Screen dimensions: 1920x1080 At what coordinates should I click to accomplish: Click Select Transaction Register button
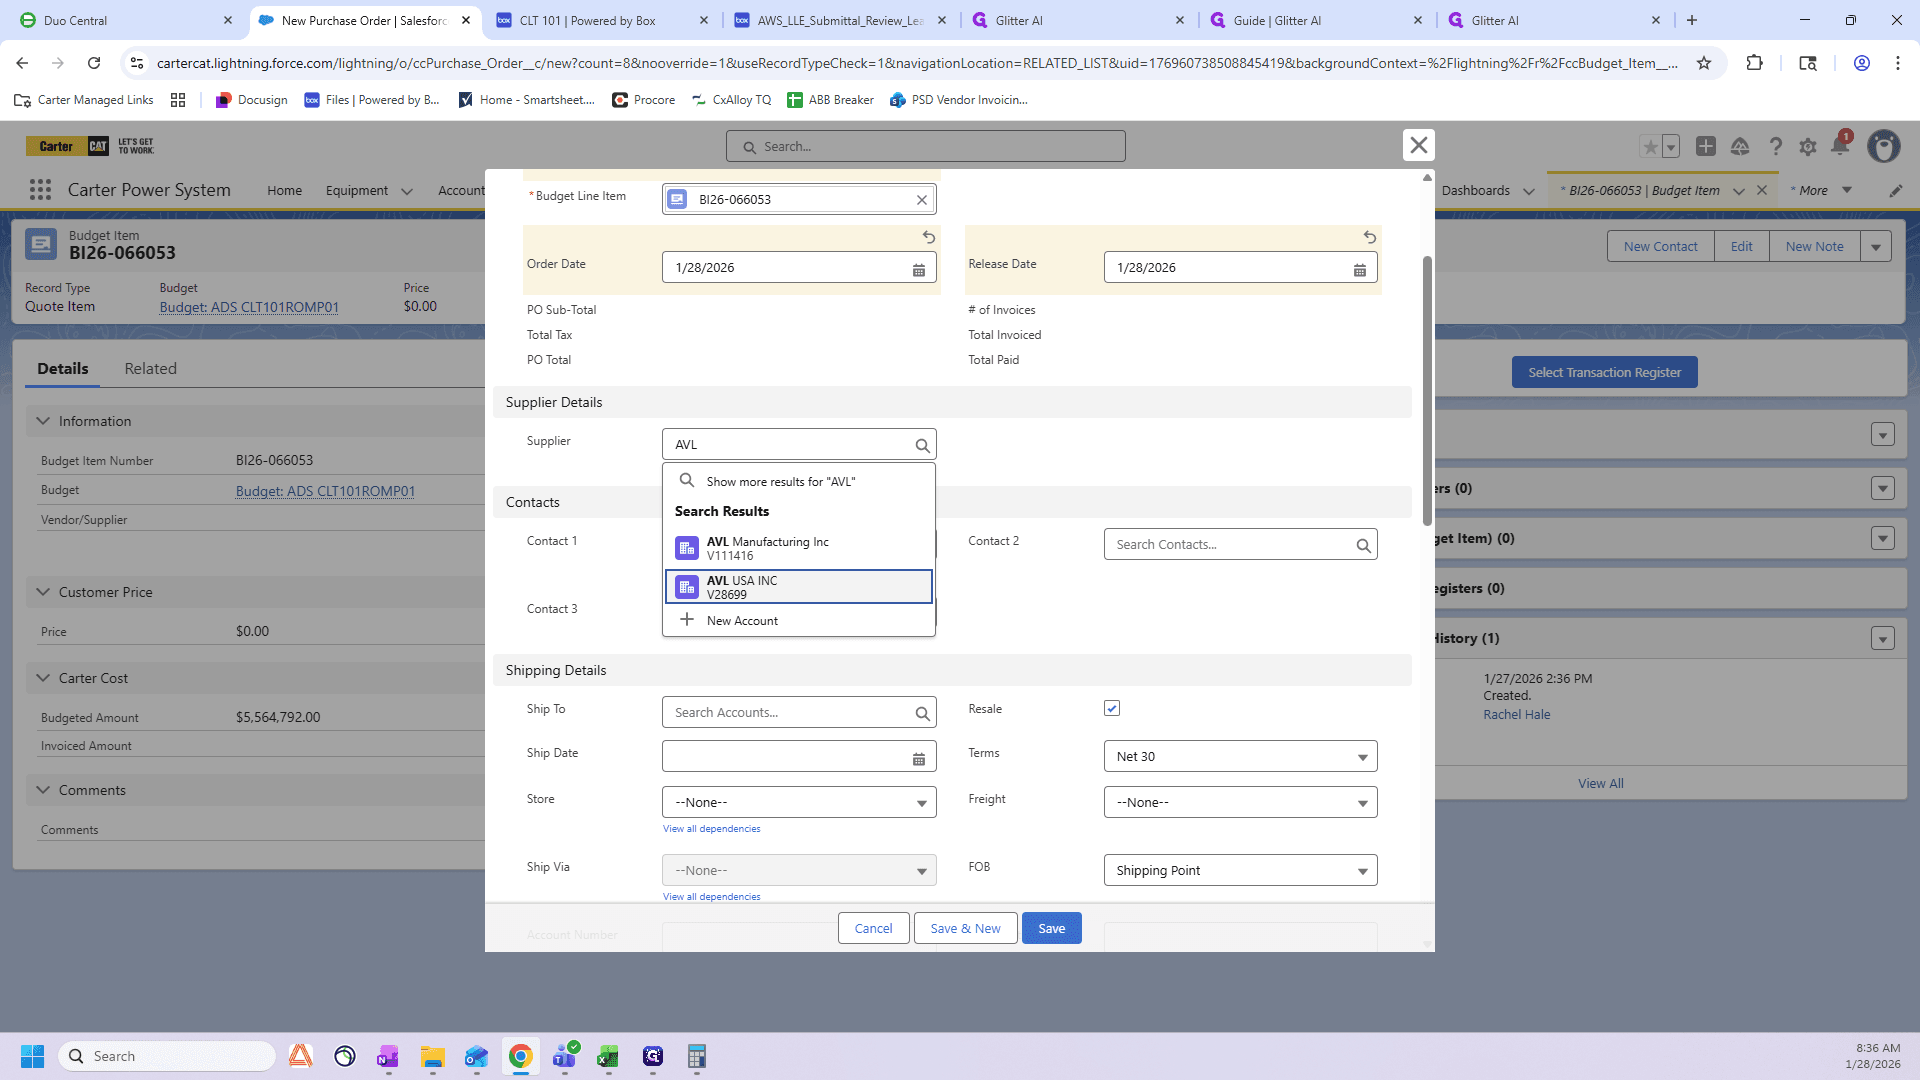tap(1604, 372)
